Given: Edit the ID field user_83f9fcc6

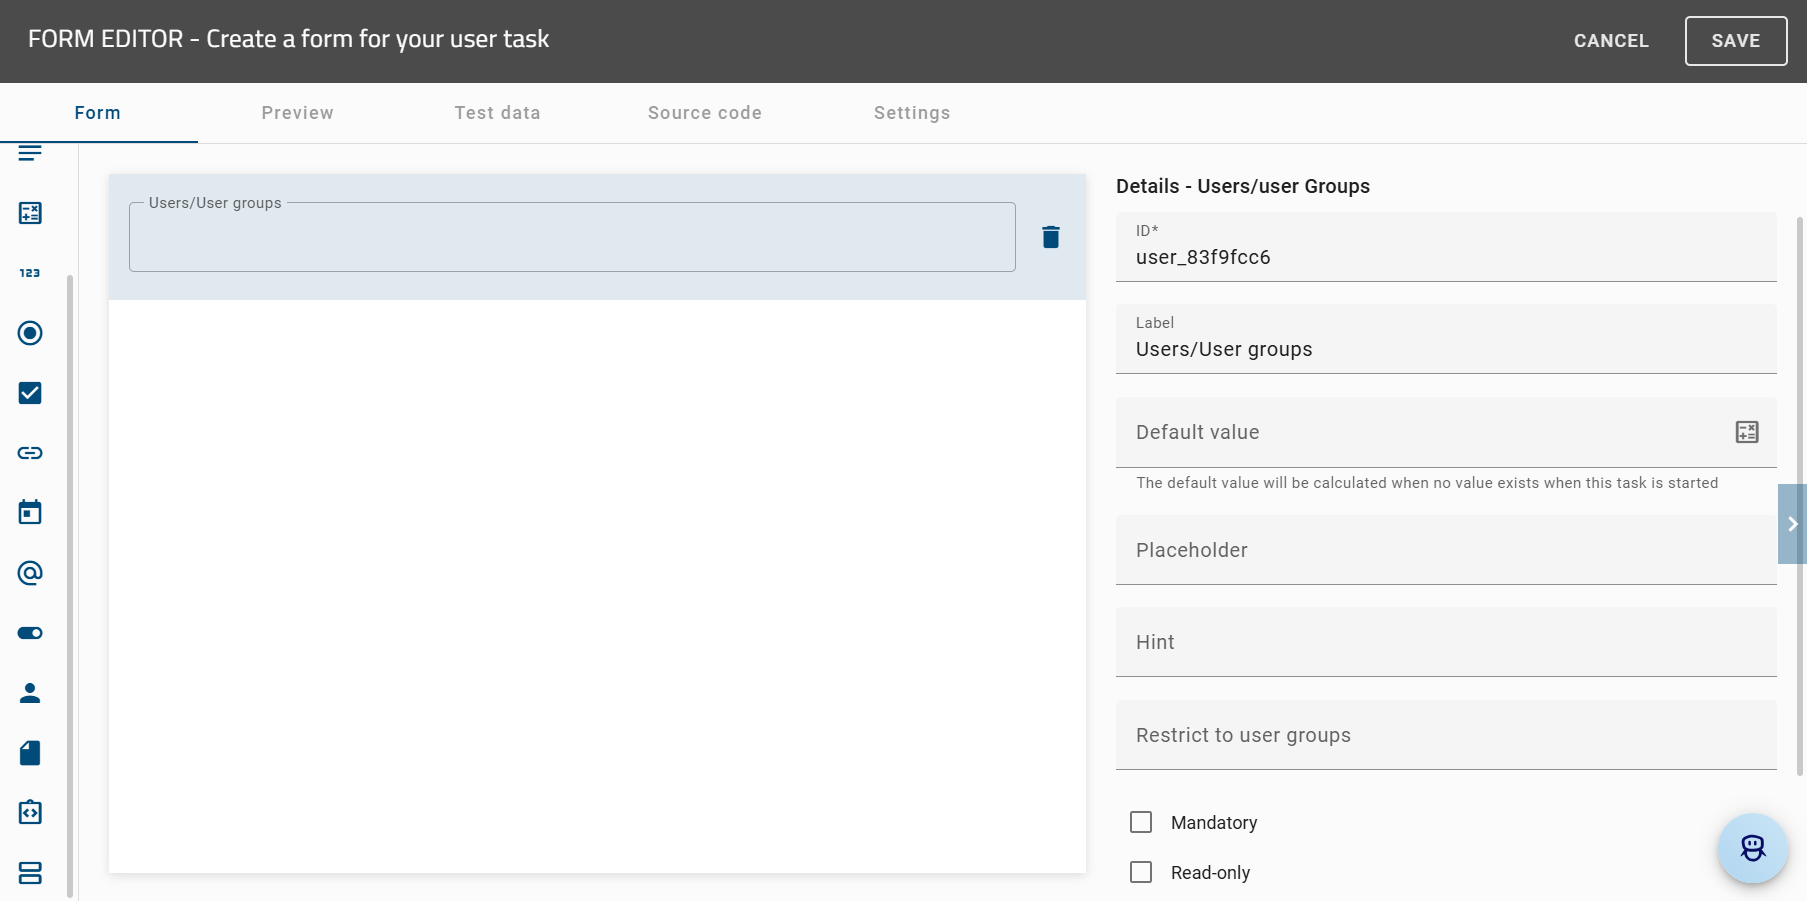Looking at the screenshot, I should click(1446, 247).
